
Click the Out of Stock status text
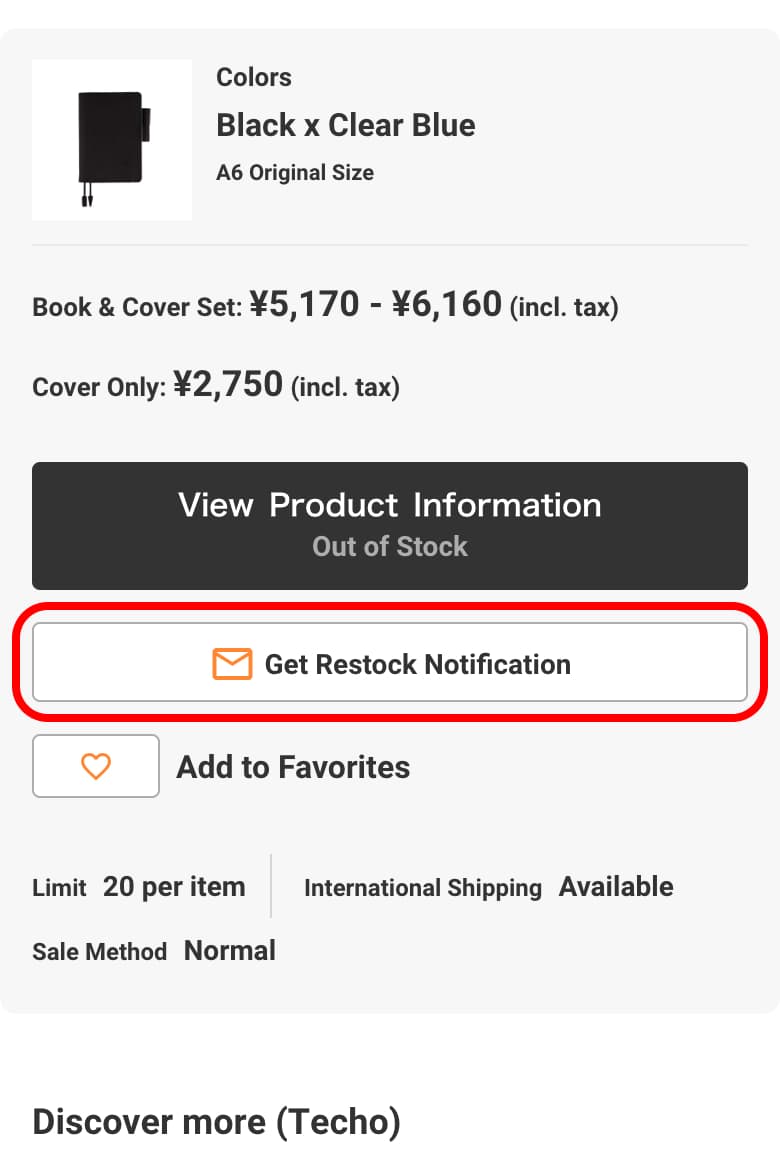click(390, 546)
